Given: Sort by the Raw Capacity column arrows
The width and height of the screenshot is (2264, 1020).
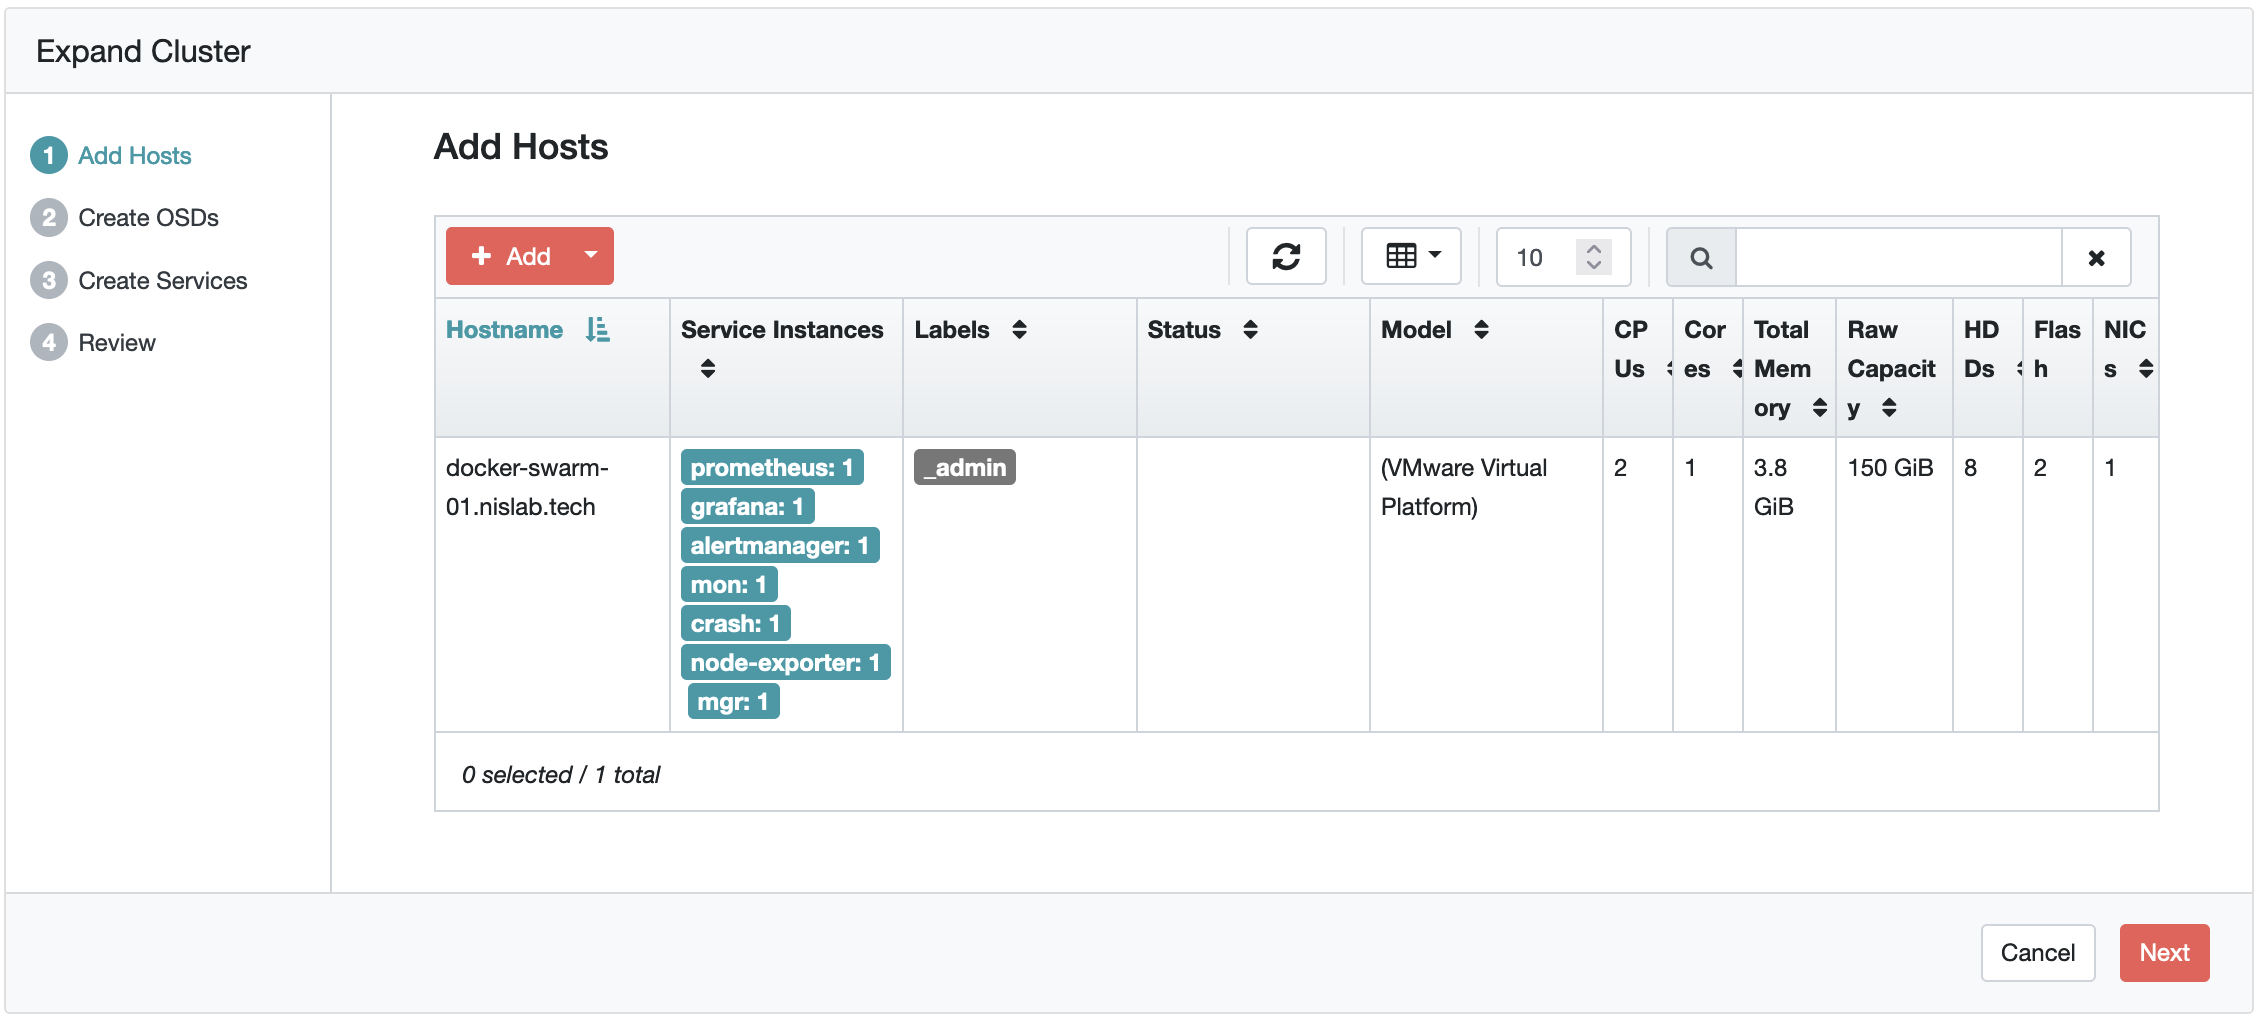Looking at the screenshot, I should [1889, 408].
